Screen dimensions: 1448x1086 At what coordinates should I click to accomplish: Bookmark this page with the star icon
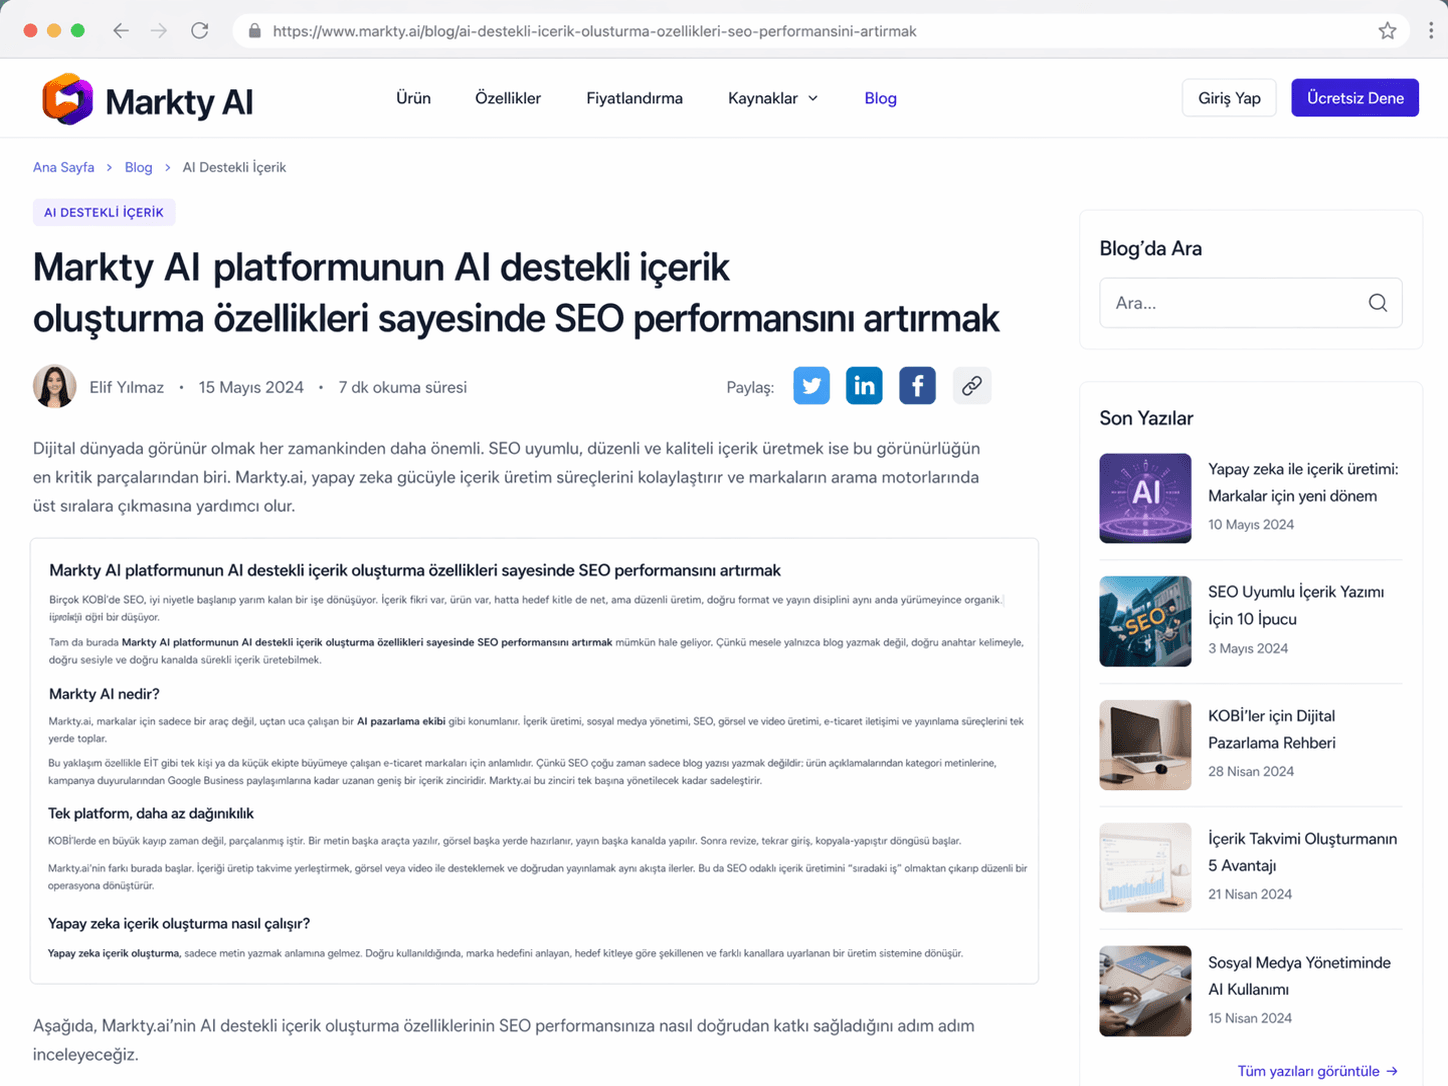coord(1387,31)
